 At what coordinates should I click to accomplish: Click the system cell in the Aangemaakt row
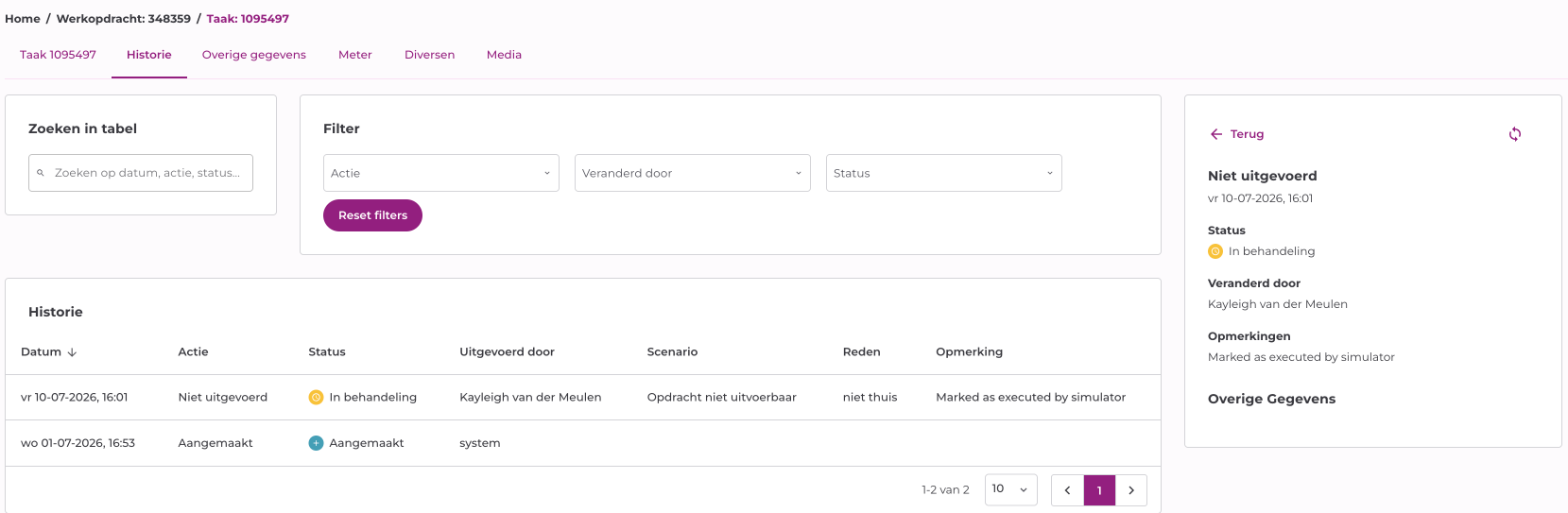(x=480, y=443)
